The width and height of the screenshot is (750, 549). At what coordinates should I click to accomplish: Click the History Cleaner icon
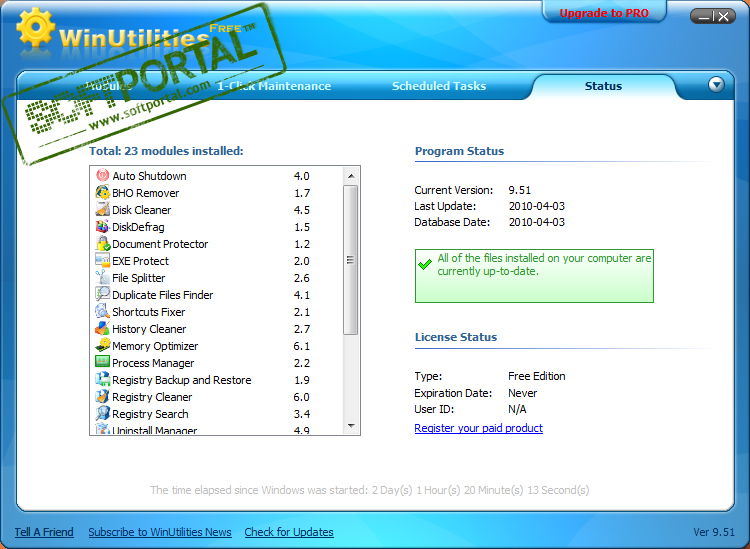pos(102,329)
